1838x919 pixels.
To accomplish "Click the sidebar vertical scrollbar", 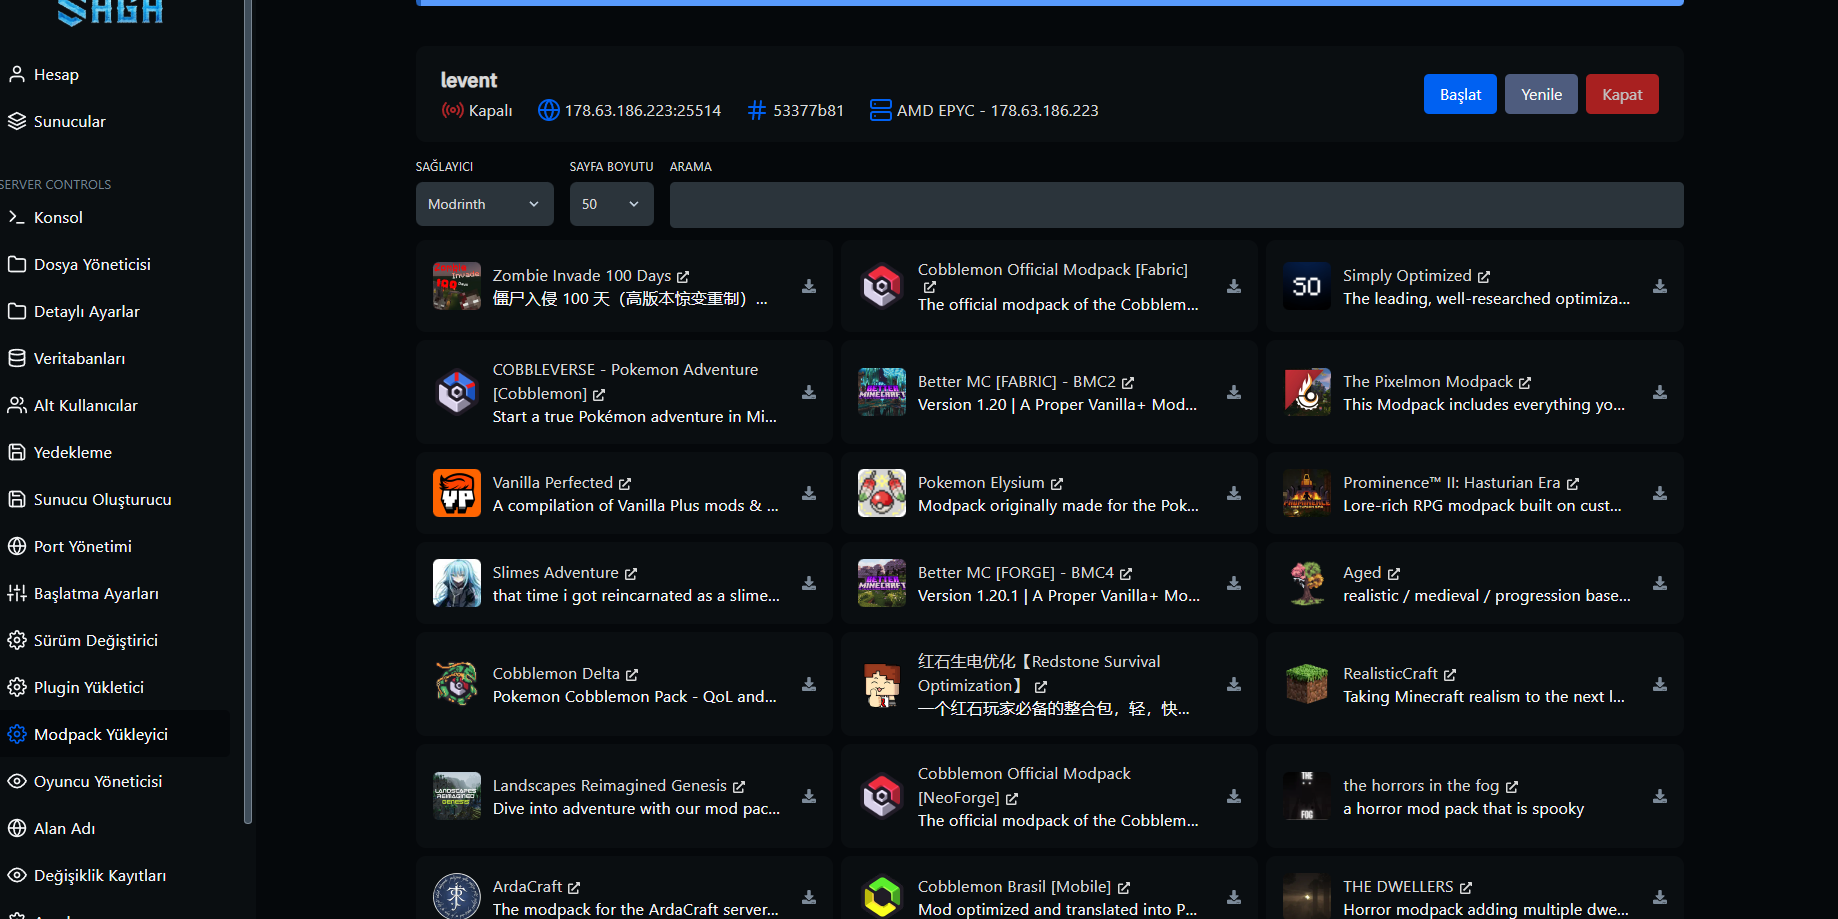I will [x=248, y=410].
